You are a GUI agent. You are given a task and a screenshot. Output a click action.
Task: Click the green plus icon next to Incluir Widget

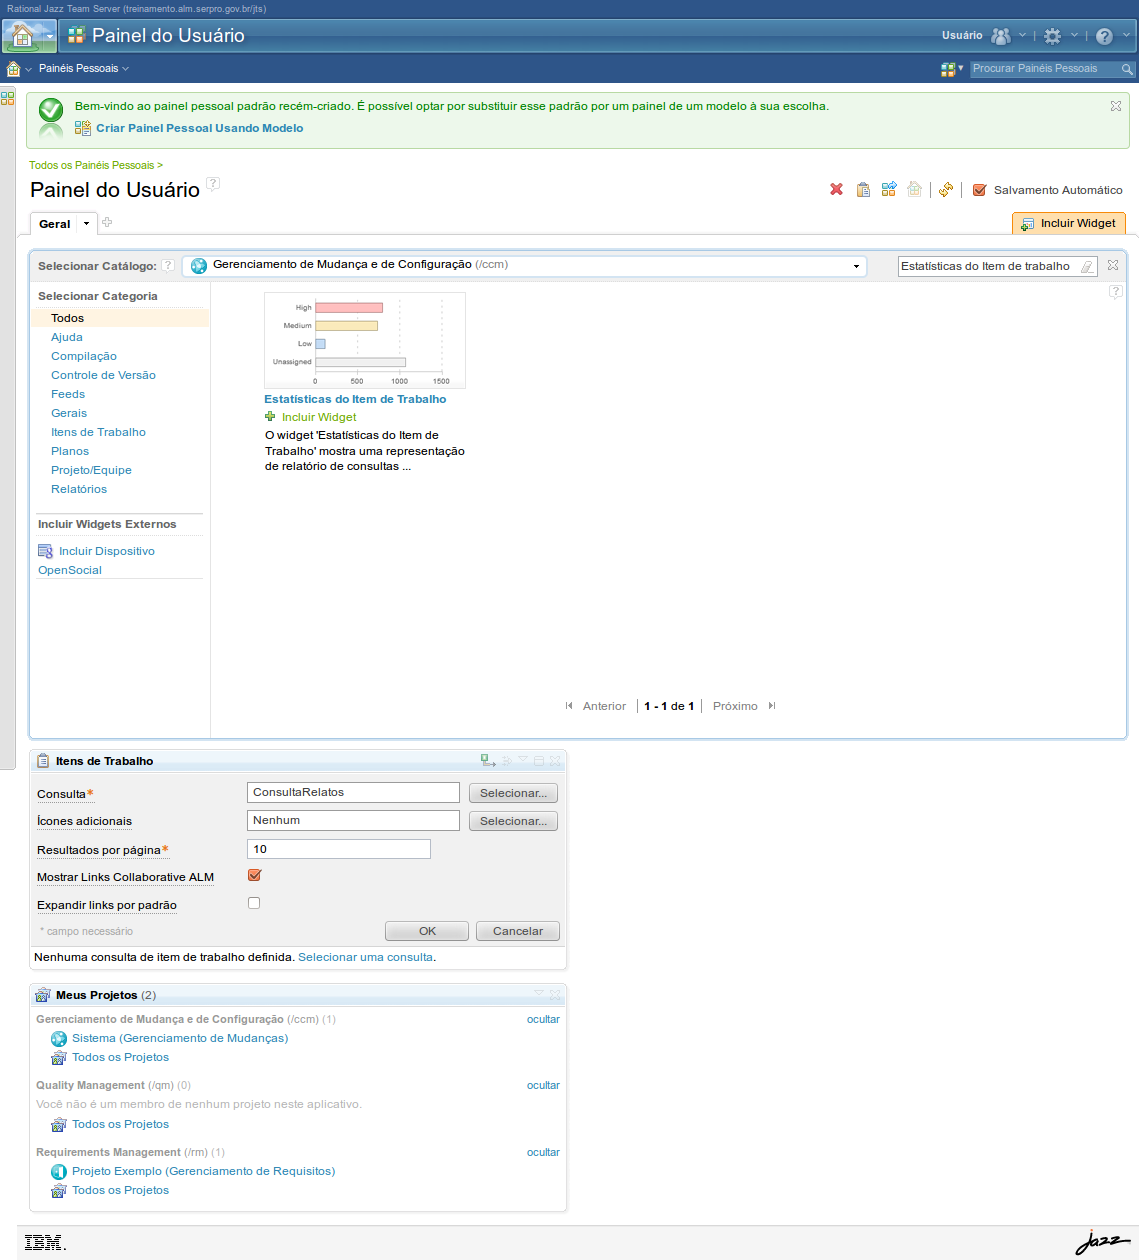(x=270, y=416)
